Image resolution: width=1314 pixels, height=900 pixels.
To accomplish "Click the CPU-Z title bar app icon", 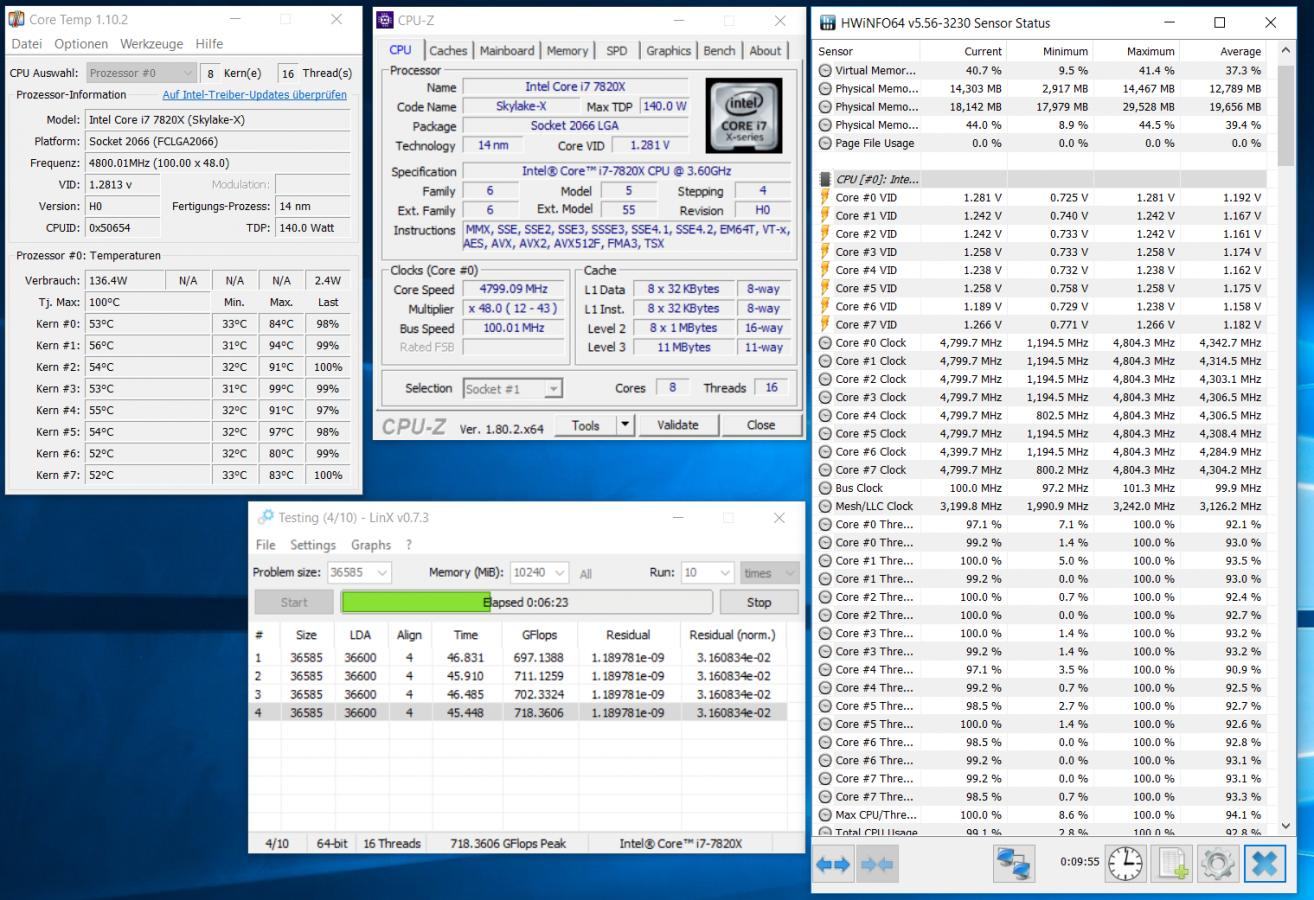I will point(385,20).
